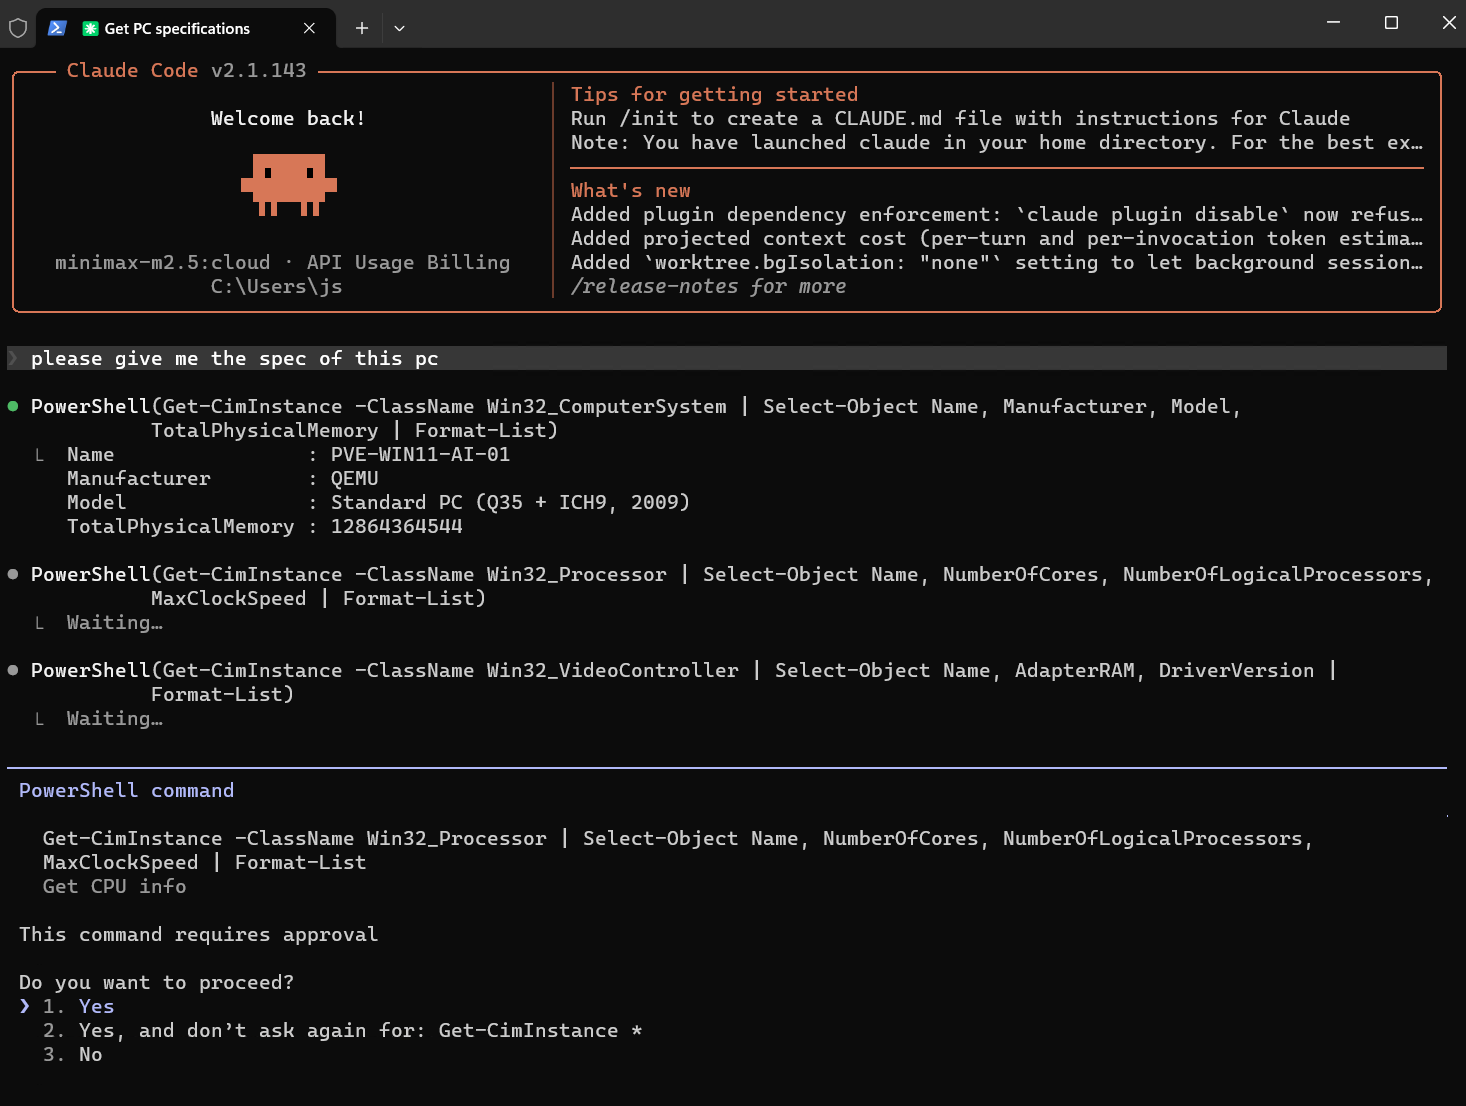
Task: Click the /release-notes for more text
Action: pyautogui.click(x=708, y=286)
